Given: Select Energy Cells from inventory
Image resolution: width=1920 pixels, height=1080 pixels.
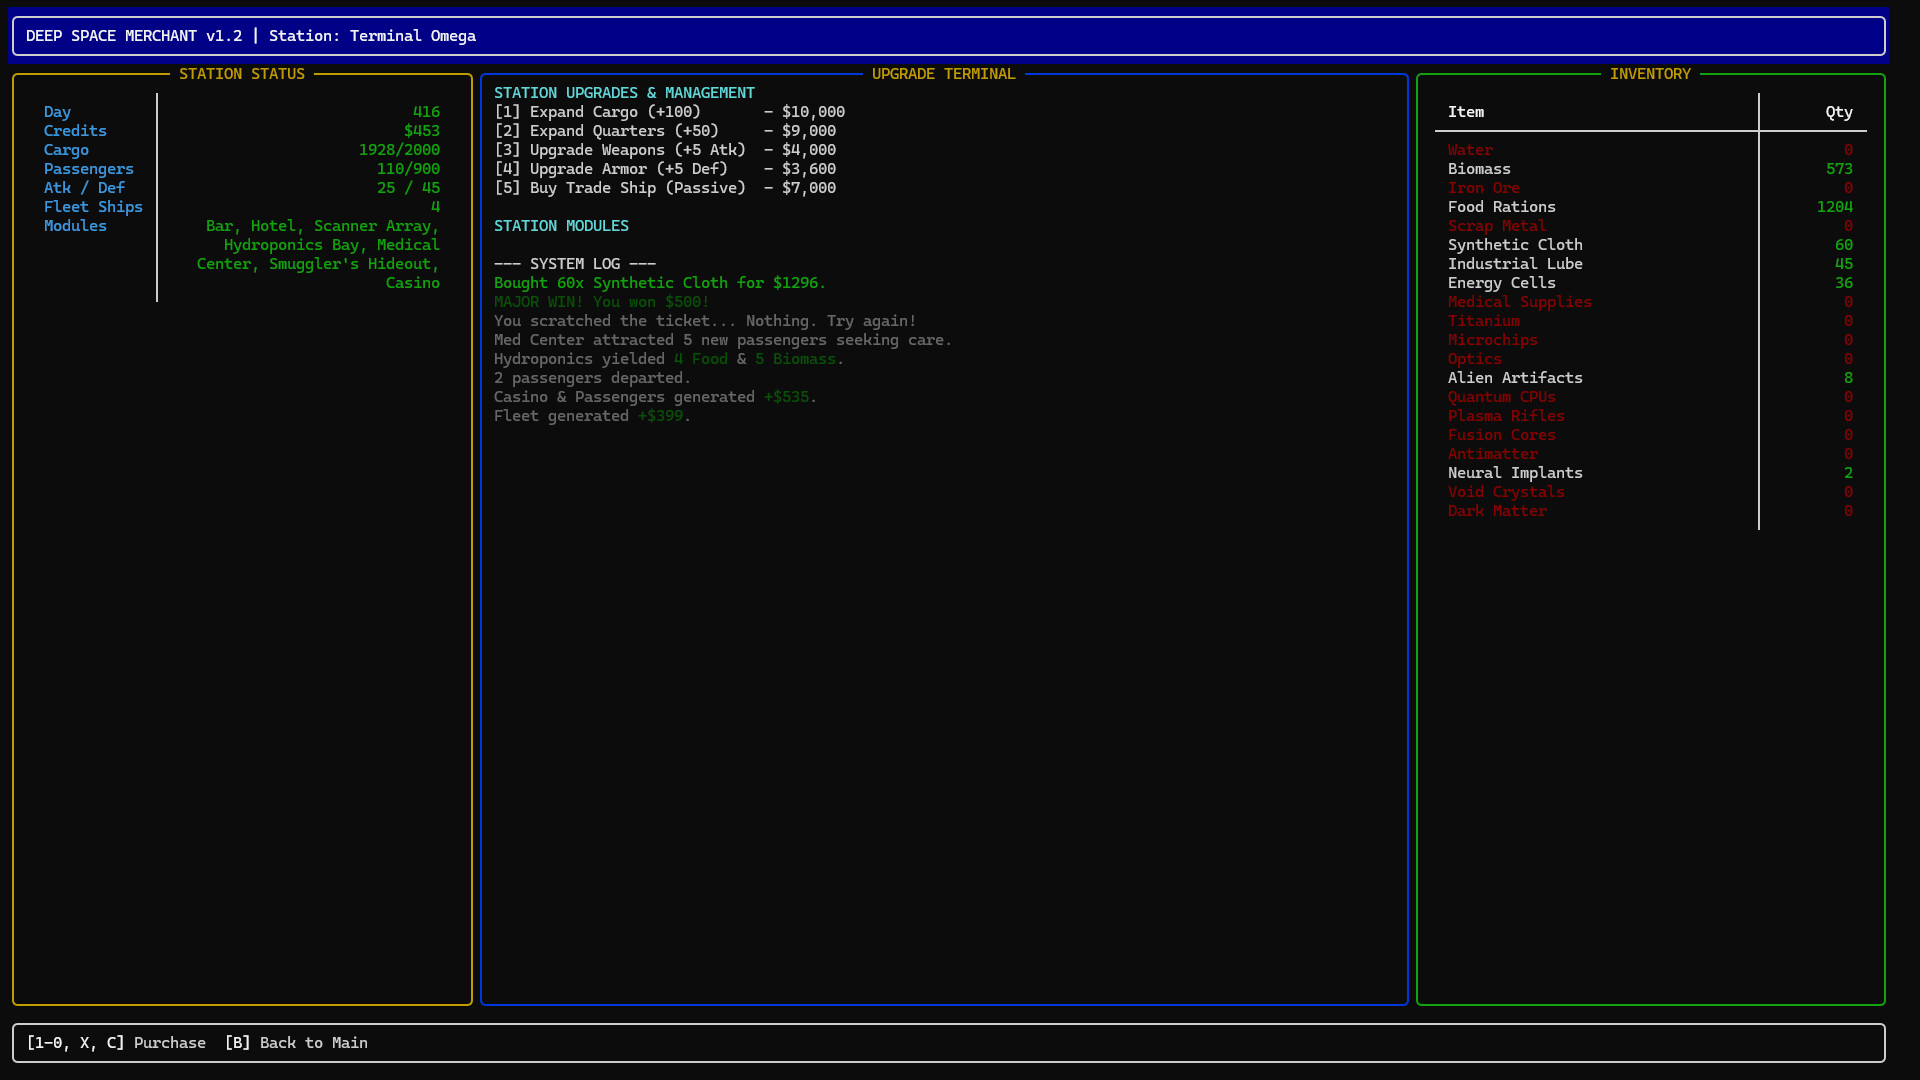Looking at the screenshot, I should click(1501, 282).
